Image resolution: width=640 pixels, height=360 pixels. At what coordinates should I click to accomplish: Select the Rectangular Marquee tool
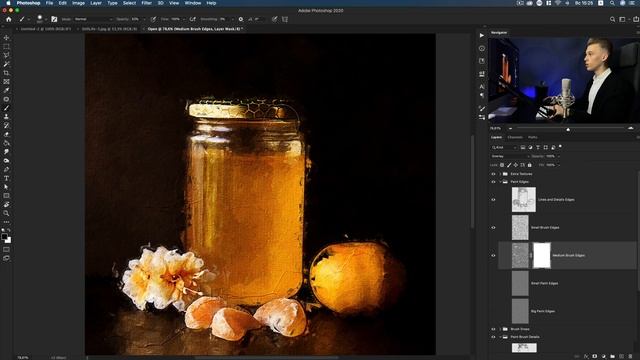click(6, 47)
